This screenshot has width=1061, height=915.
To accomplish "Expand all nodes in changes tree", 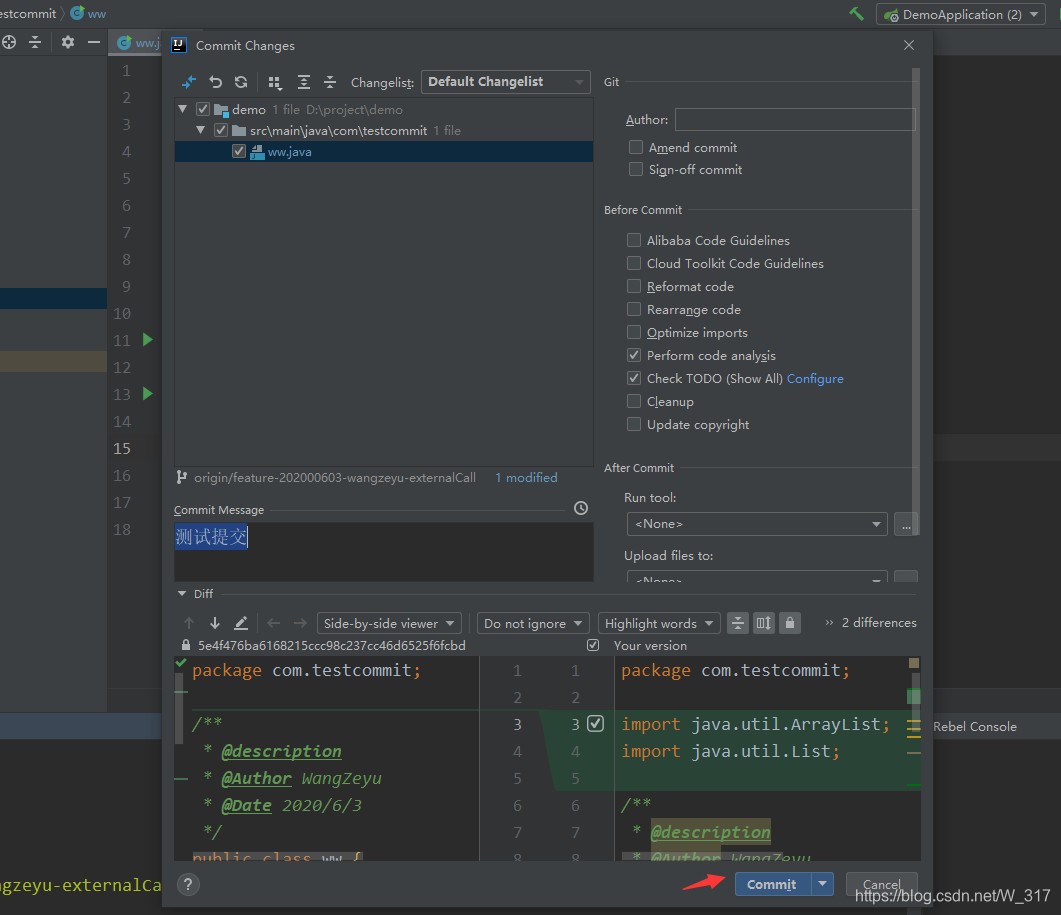I will pos(304,82).
